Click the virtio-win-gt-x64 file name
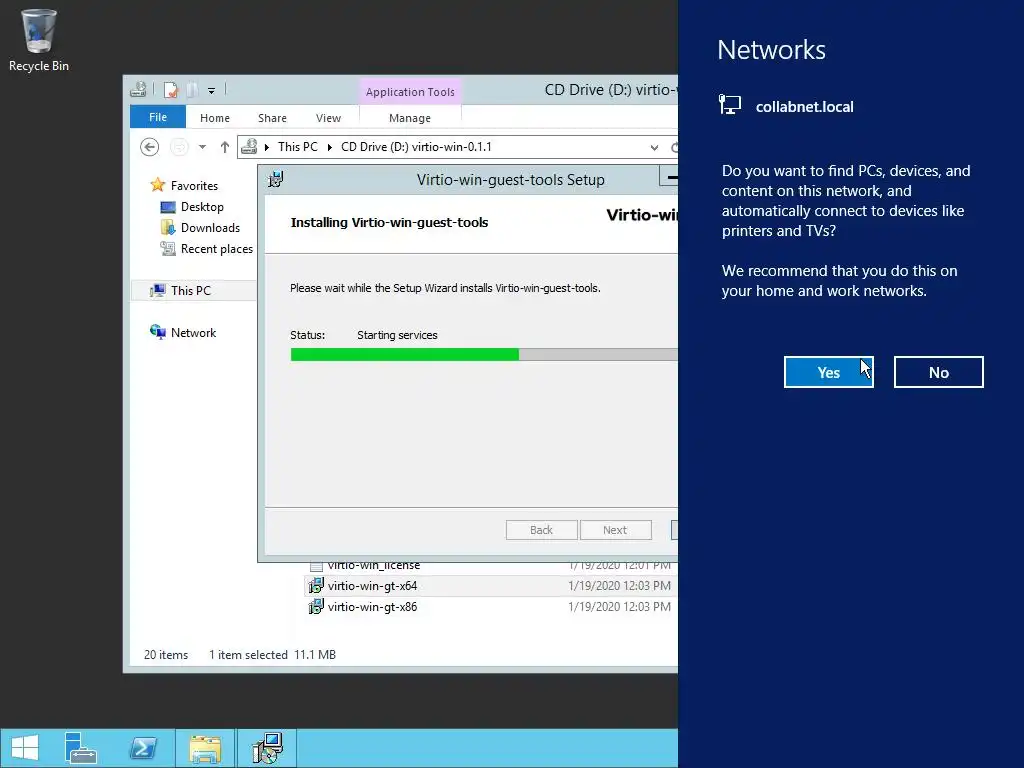The height and width of the screenshot is (768, 1024). (x=372, y=586)
